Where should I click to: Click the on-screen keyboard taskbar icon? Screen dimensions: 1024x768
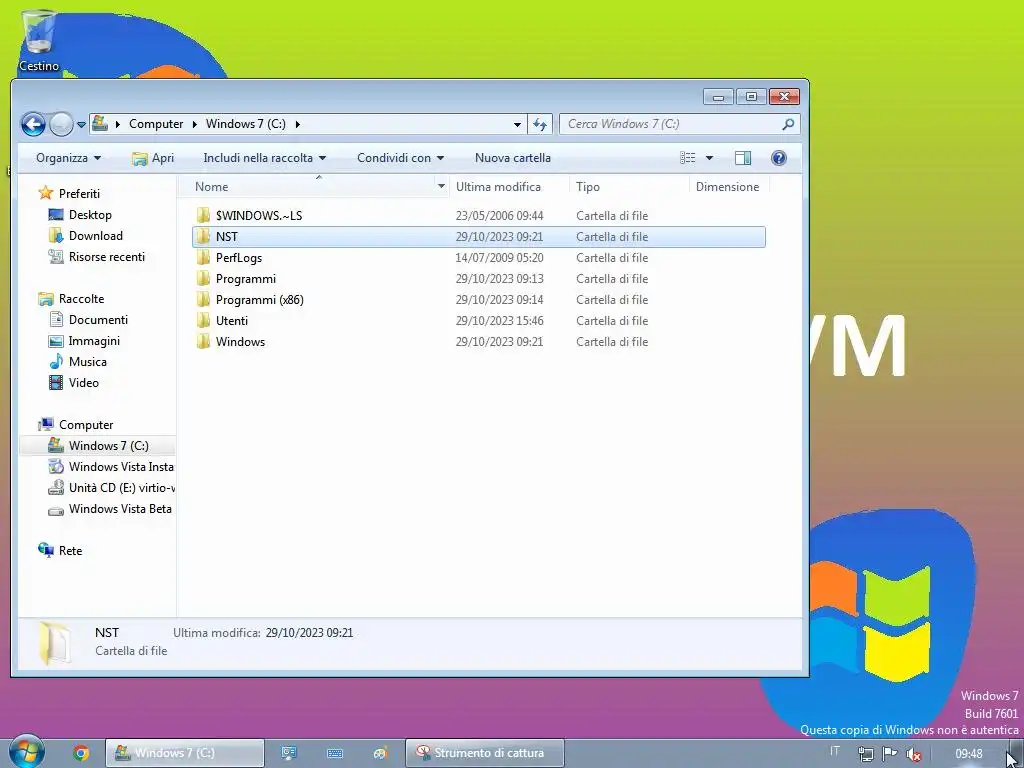335,754
